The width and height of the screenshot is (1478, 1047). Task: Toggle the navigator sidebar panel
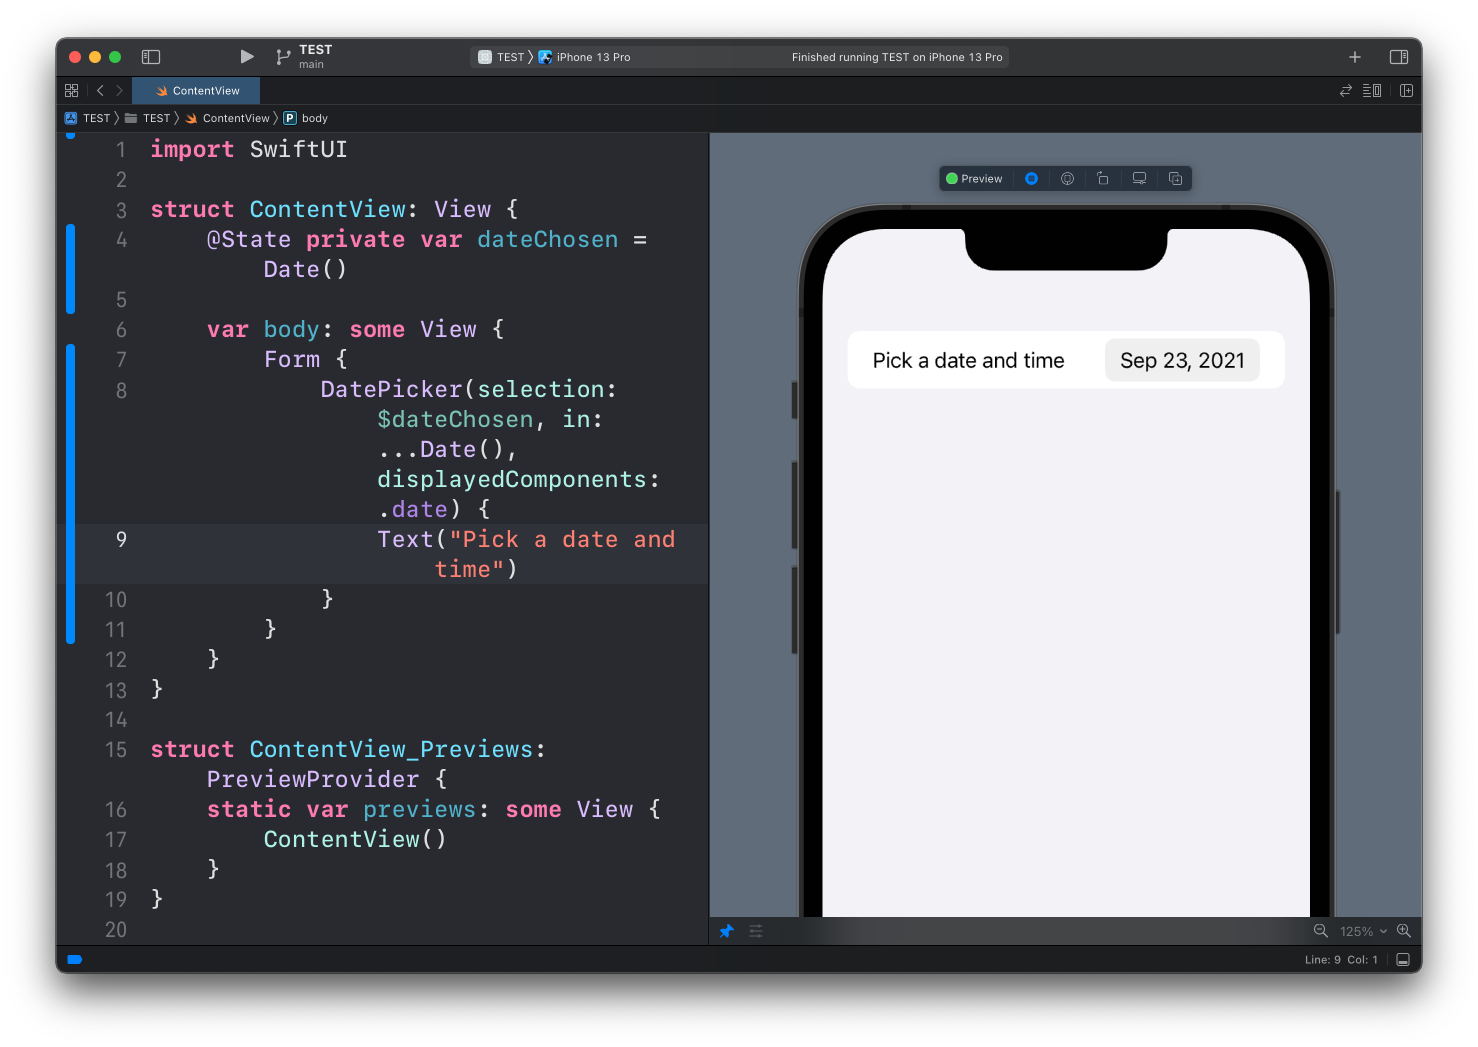point(151,57)
